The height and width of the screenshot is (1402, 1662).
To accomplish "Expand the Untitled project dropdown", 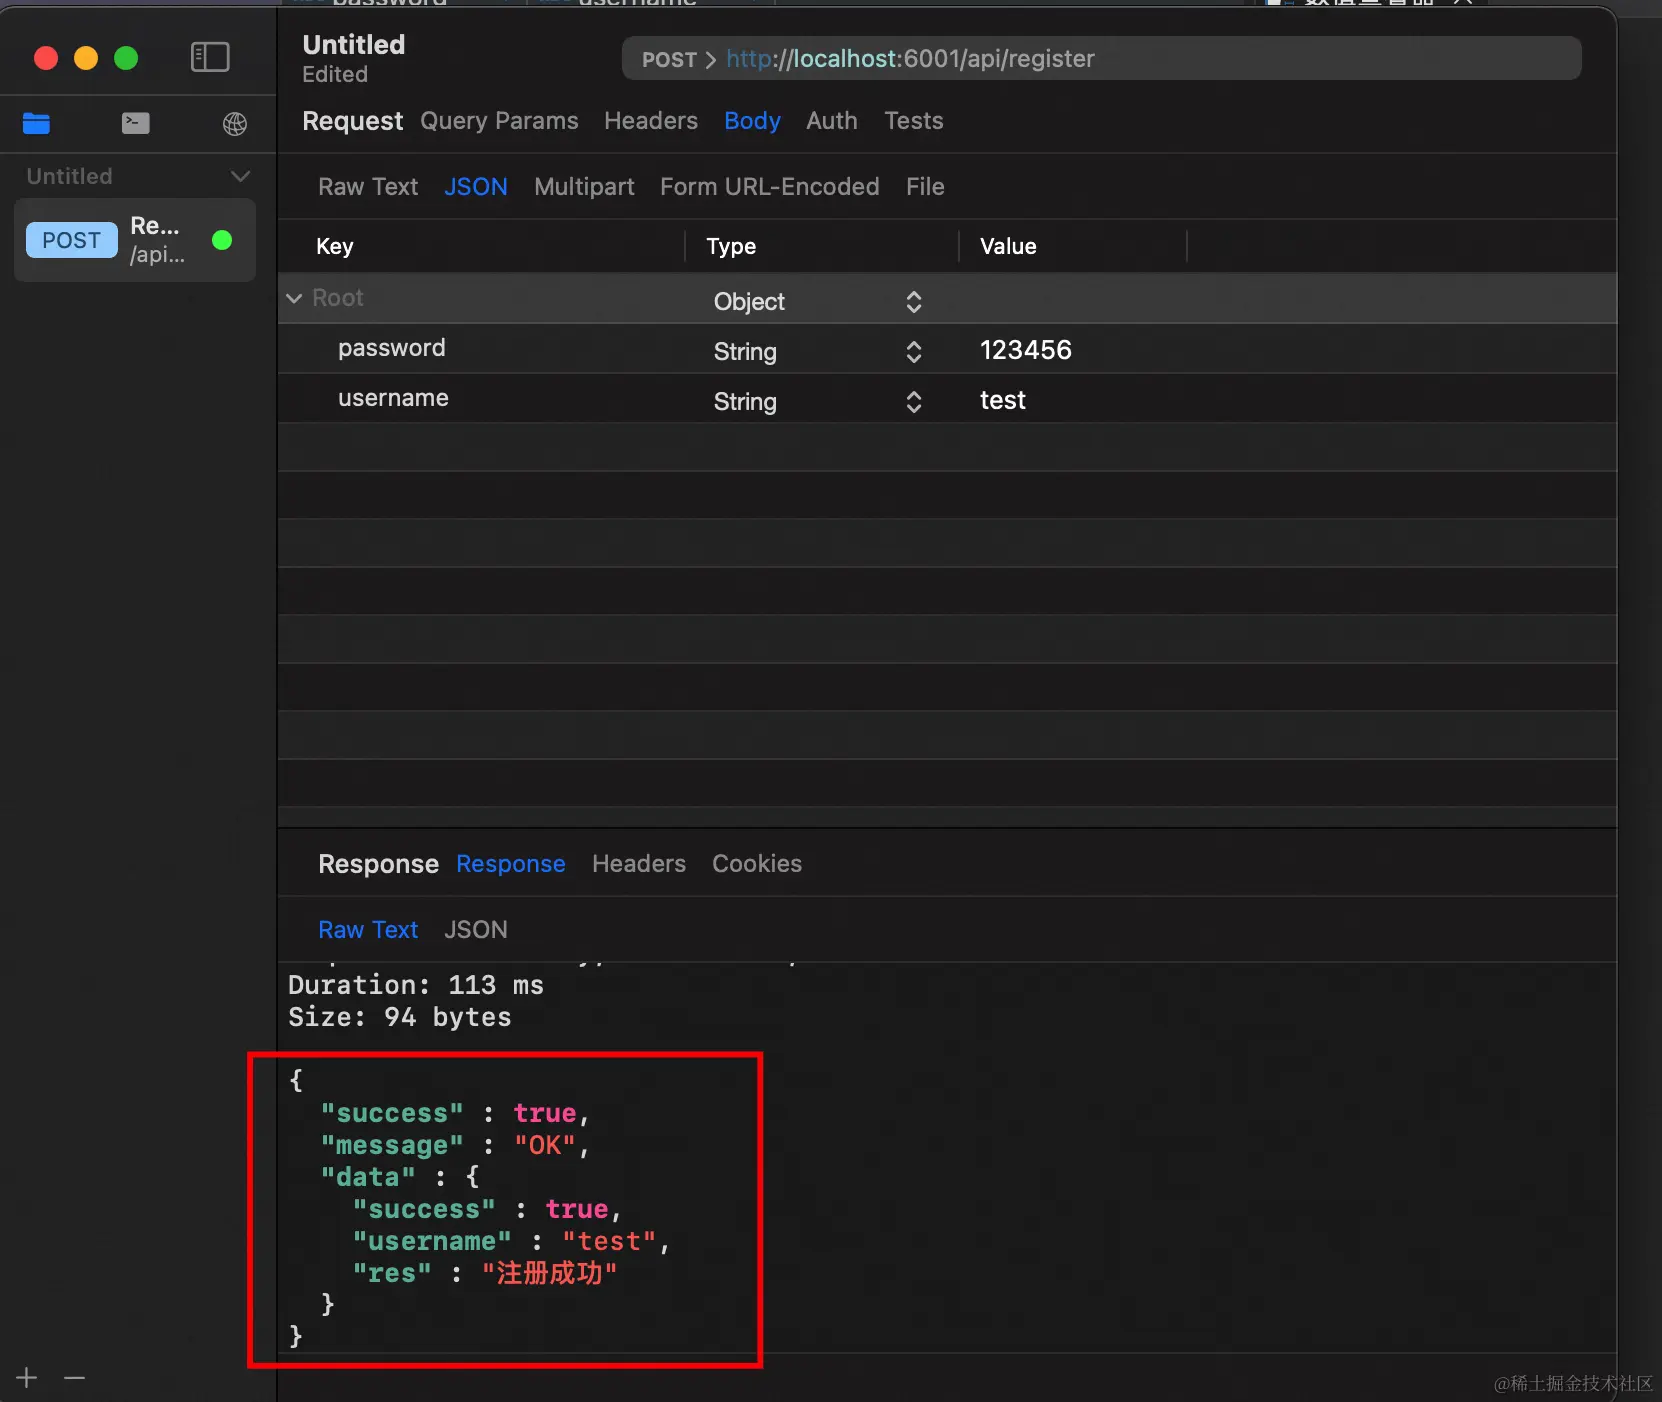I will coord(240,176).
